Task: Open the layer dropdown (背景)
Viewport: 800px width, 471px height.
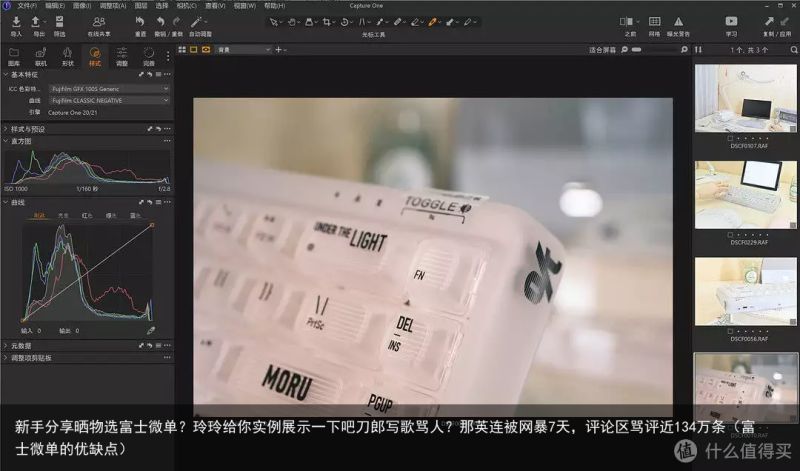Action: tap(243, 50)
